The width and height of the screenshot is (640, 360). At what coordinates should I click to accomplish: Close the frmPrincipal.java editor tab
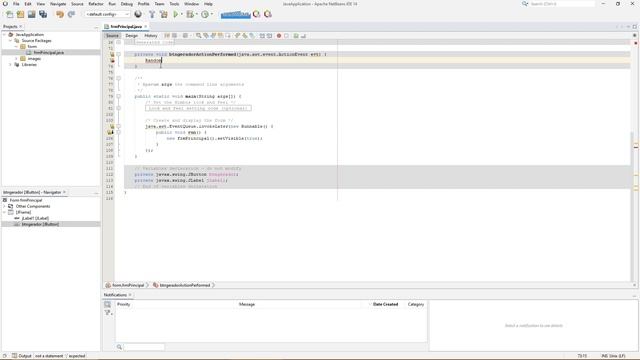point(145,27)
